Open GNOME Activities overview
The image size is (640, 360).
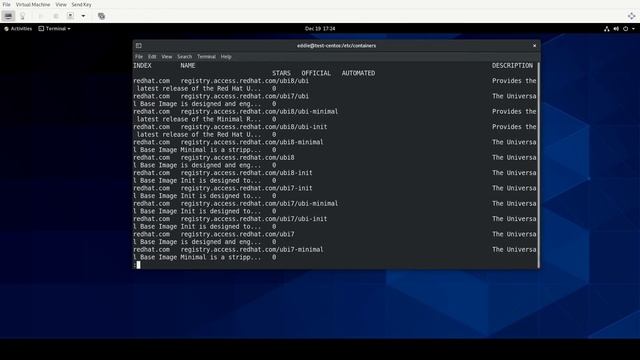[18, 29]
